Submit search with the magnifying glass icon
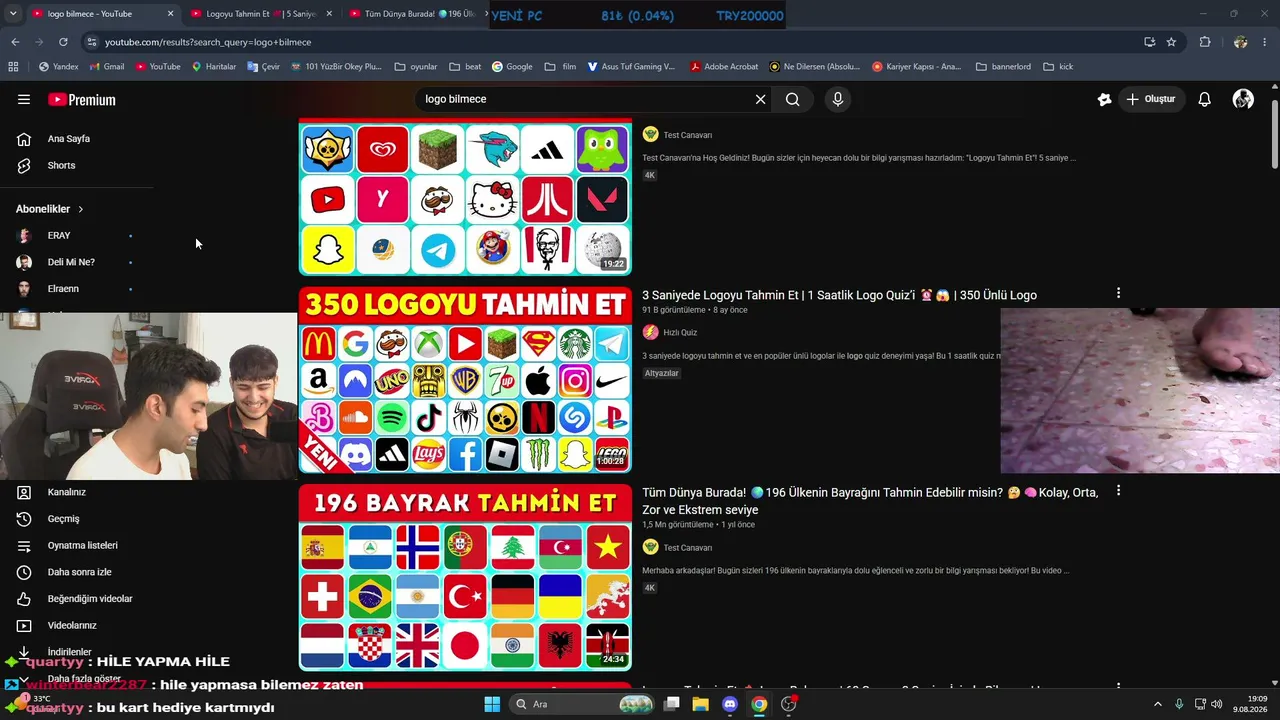 point(793,99)
